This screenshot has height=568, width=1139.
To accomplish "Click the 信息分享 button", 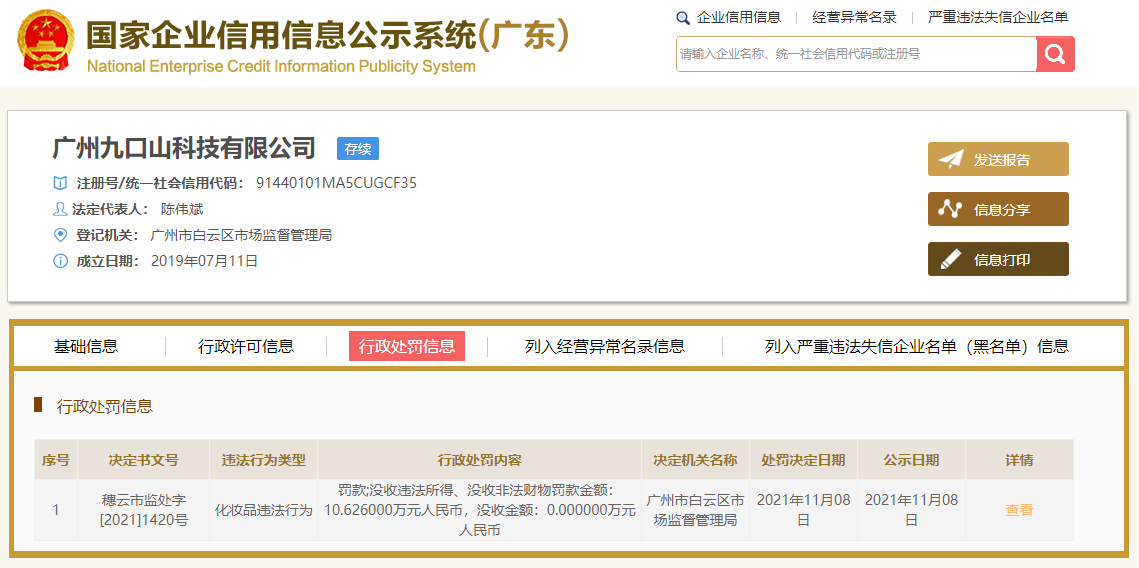I will (x=998, y=209).
